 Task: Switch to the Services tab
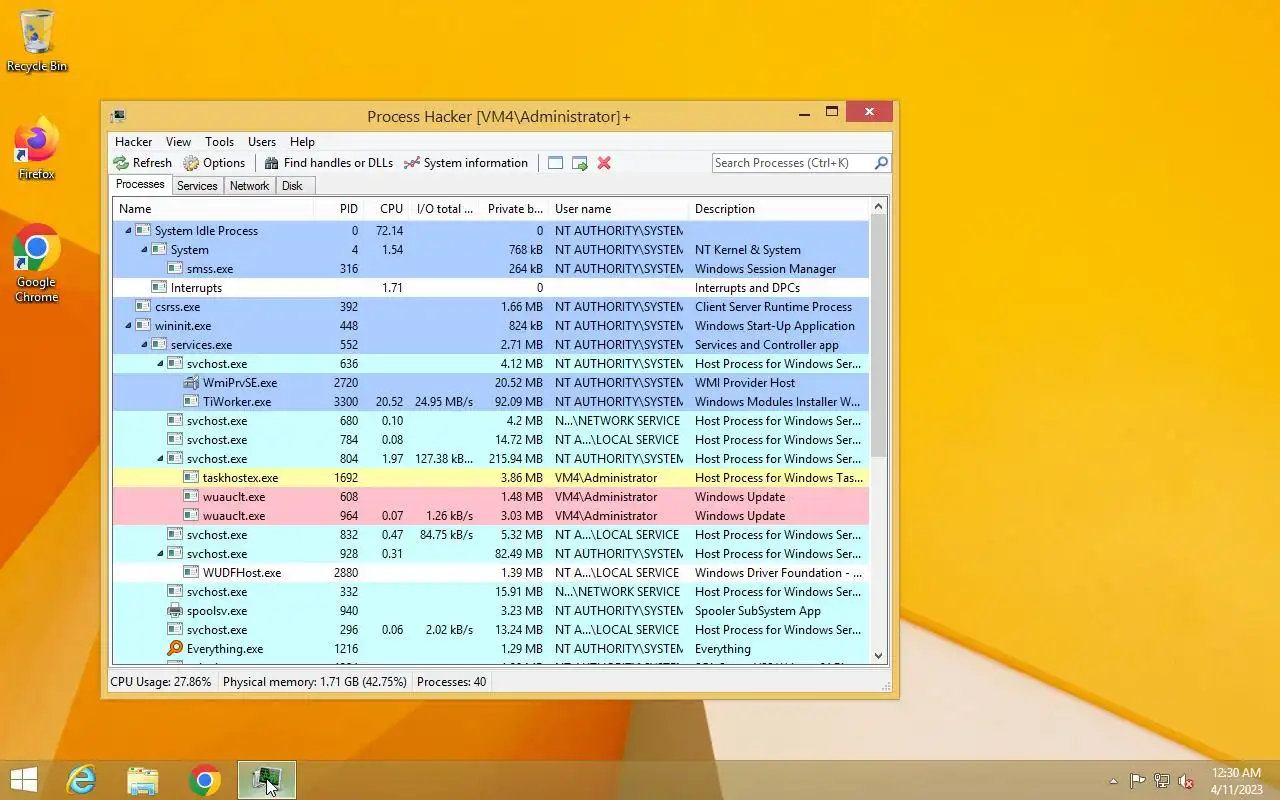click(197, 186)
